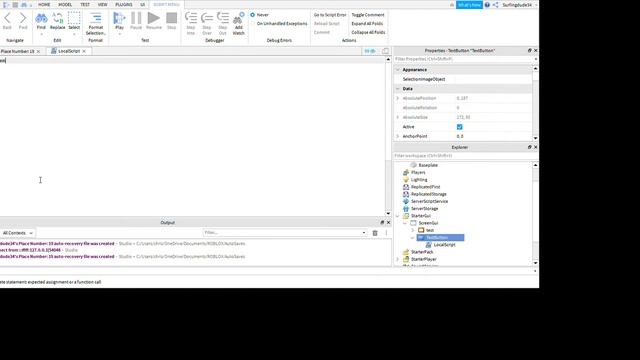Select ReplicatedStorage in Explorer
Image resolution: width=640 pixels, height=360 pixels.
429,194
